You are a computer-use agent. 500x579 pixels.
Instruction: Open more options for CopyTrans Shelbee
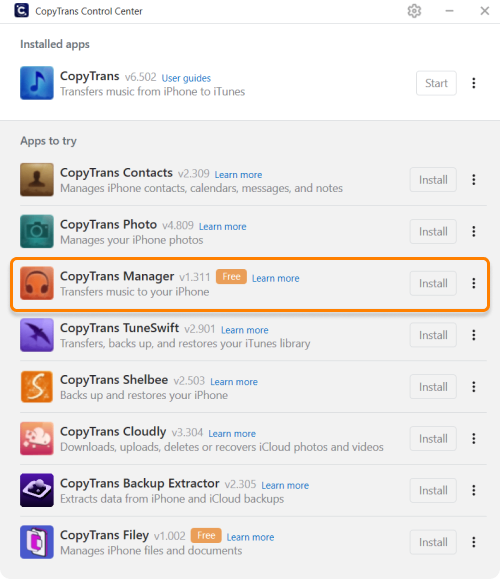[x=474, y=387]
